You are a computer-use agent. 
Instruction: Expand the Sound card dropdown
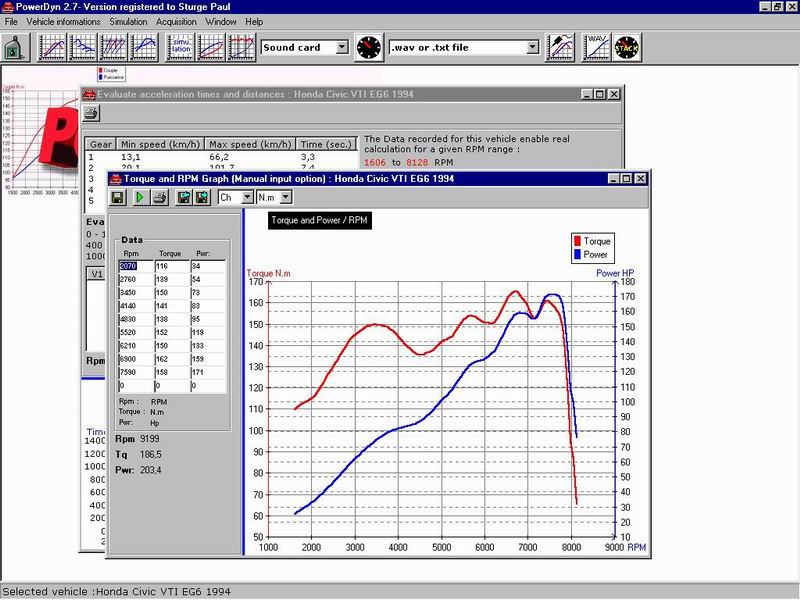pyautogui.click(x=341, y=47)
